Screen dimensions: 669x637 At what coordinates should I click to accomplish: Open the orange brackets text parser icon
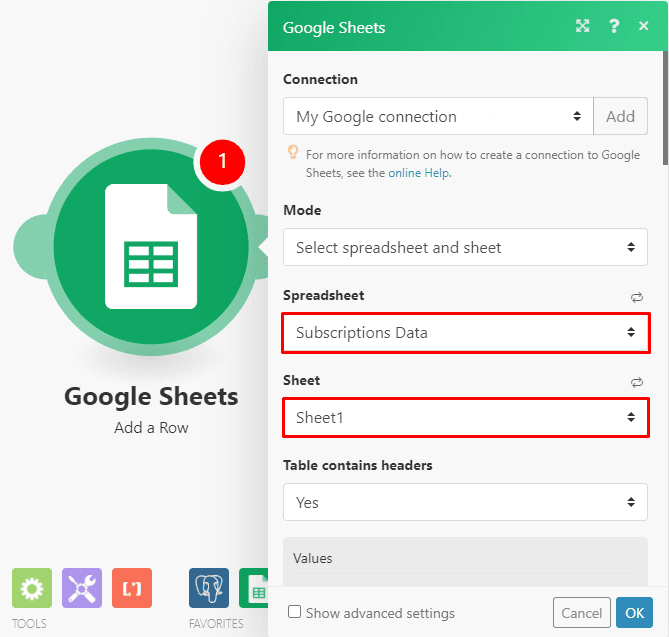[x=132, y=589]
